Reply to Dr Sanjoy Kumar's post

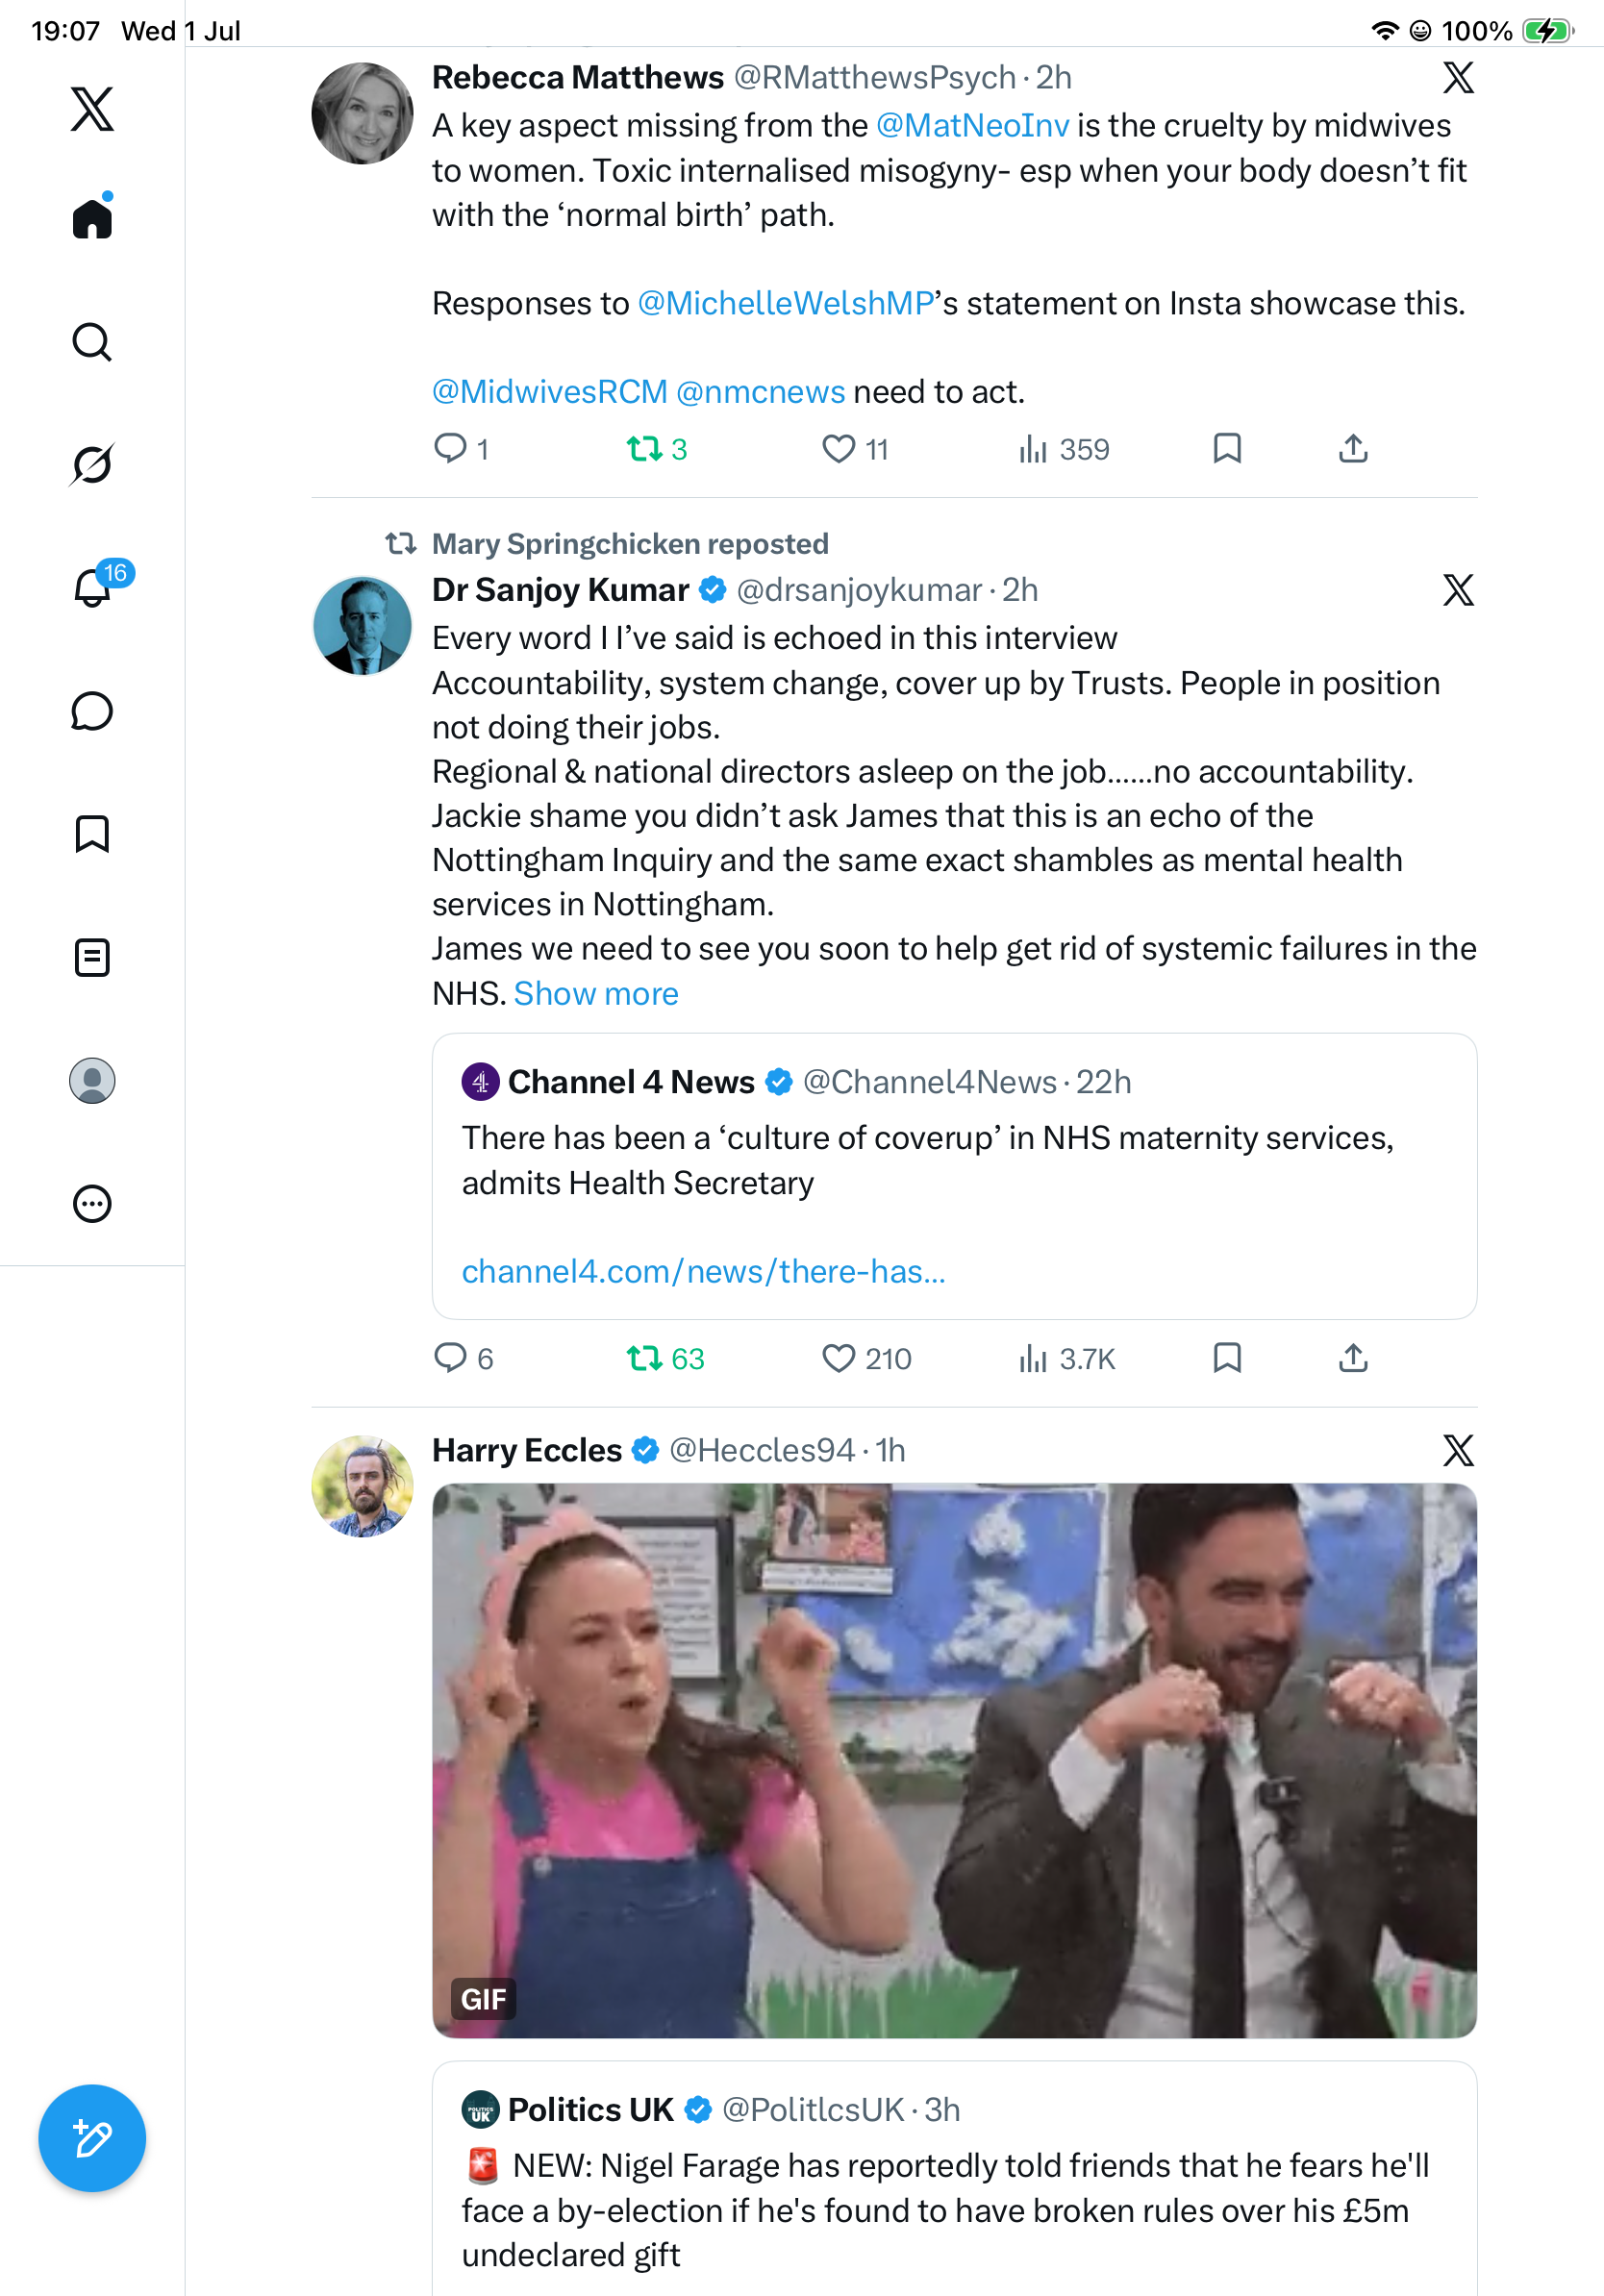450,1358
